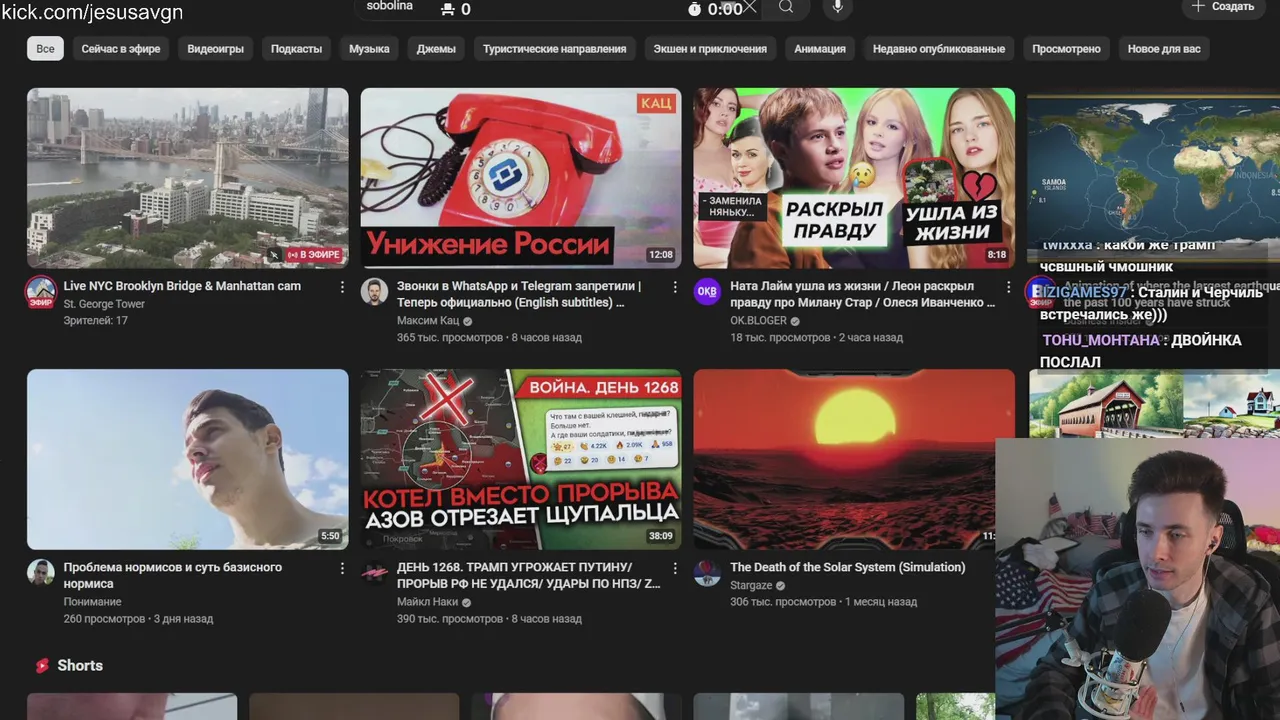Click verified badge next to Stargaze

pos(781,586)
